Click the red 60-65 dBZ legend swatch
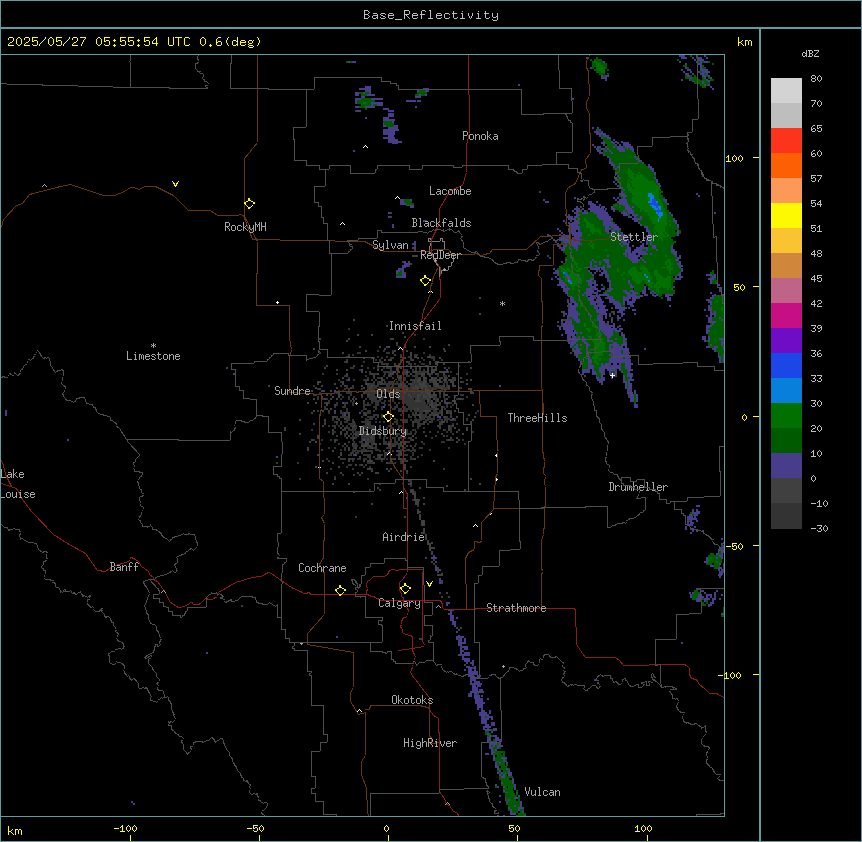862x842 pixels. [786, 140]
